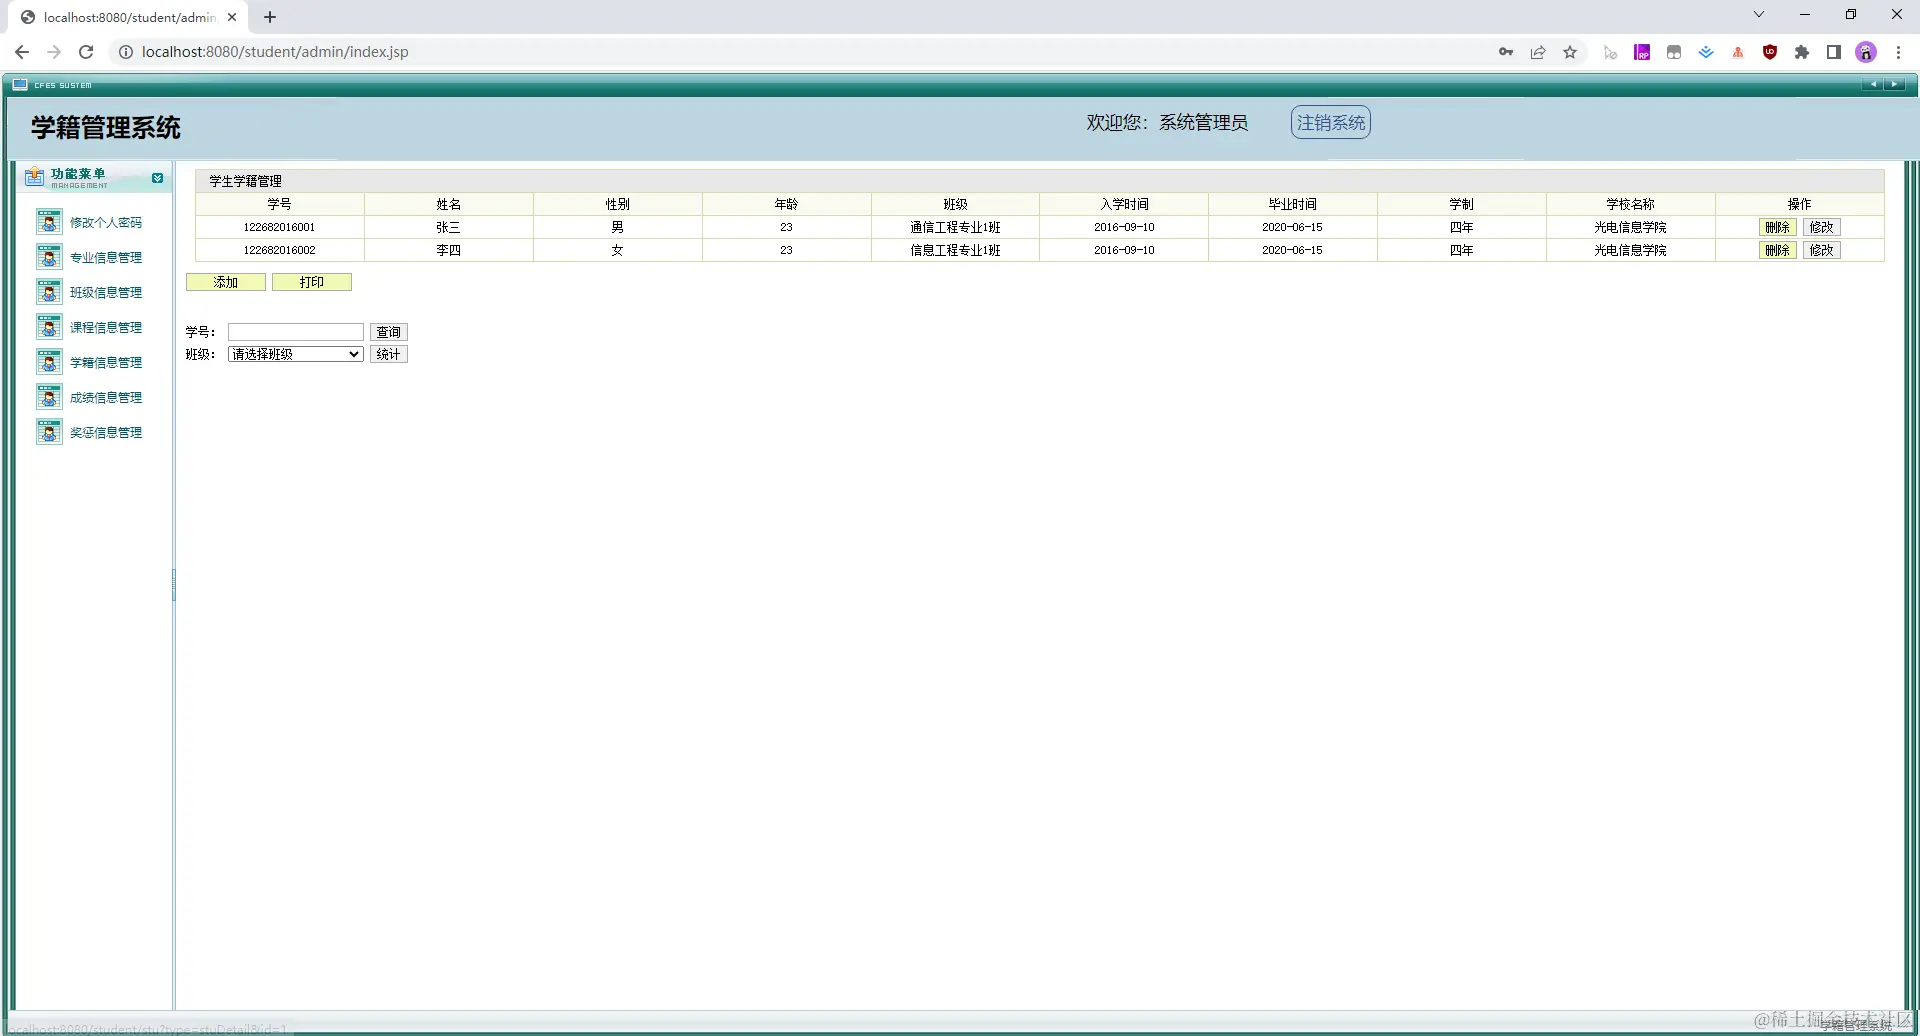Image resolution: width=1920 pixels, height=1036 pixels.
Task: Select 学籍信息管理 from the menu
Action: pyautogui.click(x=106, y=361)
